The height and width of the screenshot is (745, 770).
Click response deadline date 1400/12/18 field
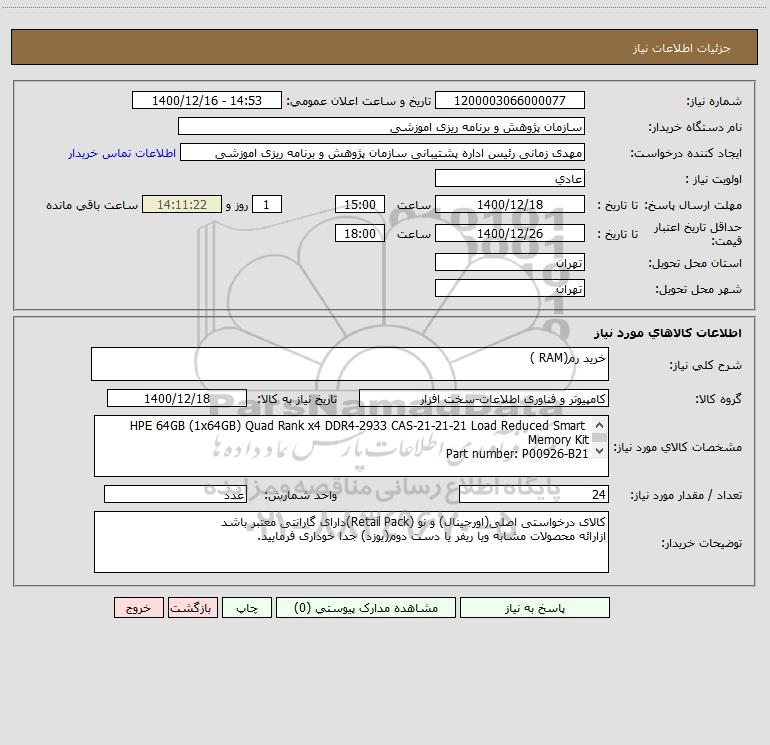click(510, 204)
